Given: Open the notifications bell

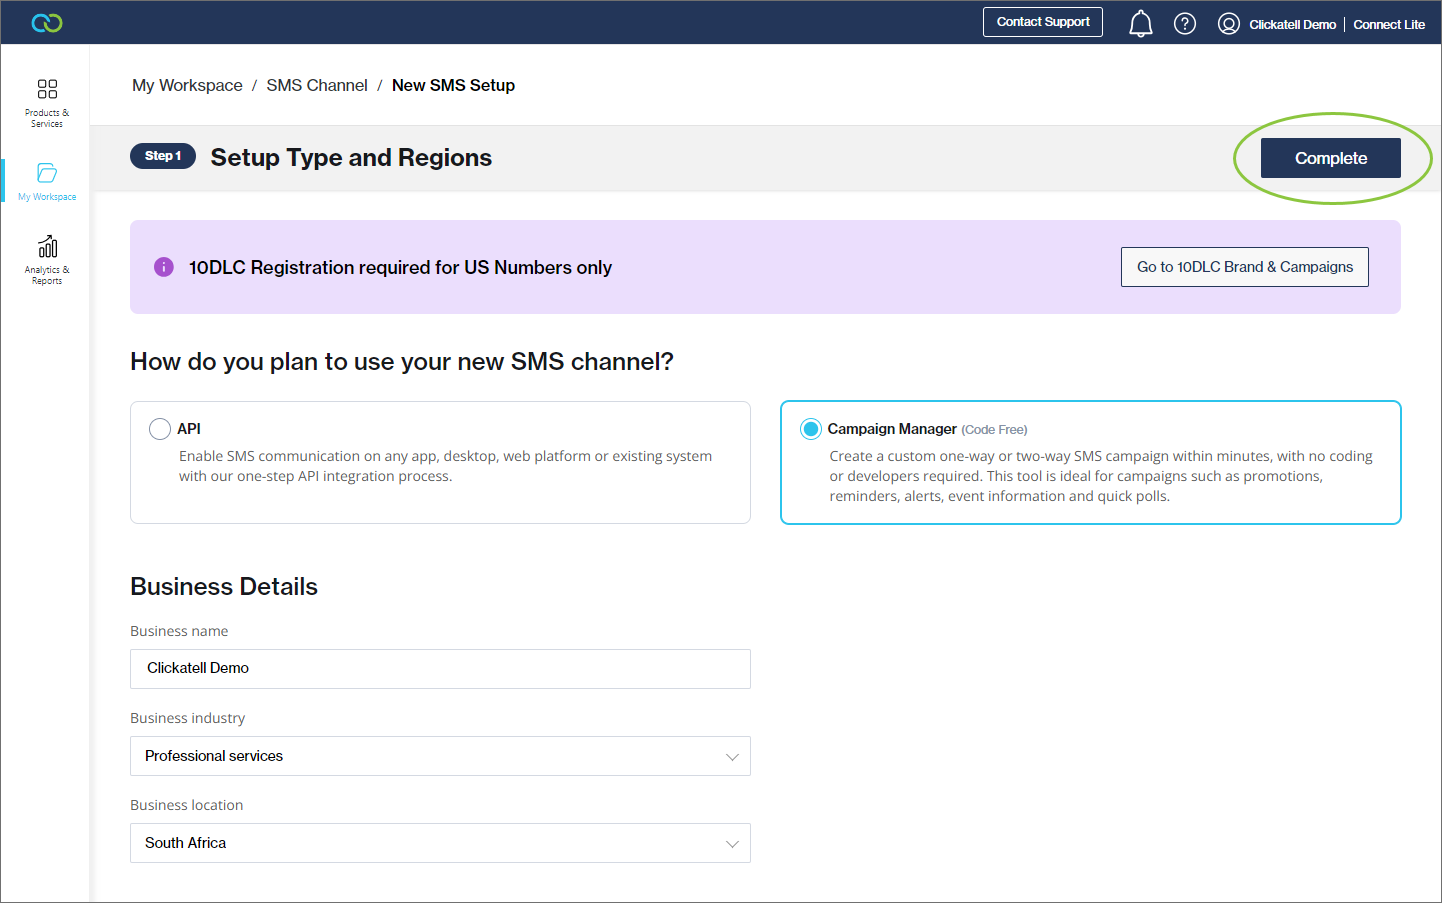Looking at the screenshot, I should (x=1140, y=23).
